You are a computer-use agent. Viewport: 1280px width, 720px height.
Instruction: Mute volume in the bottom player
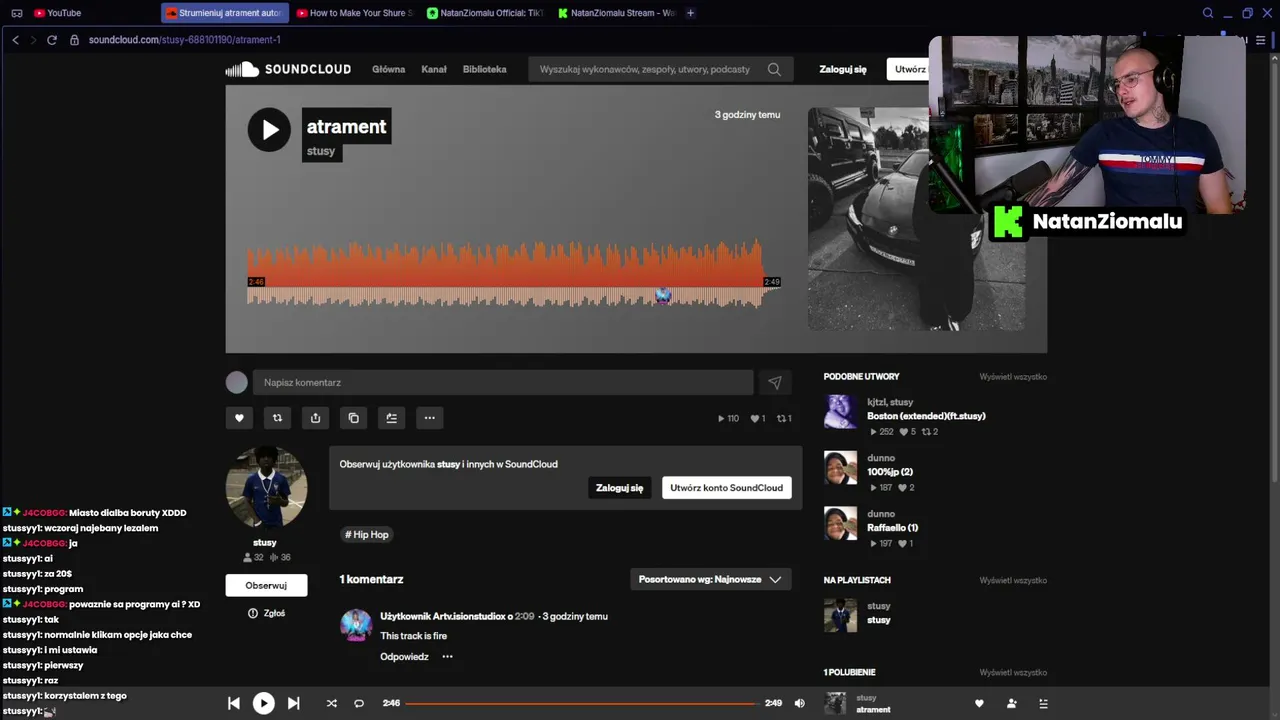click(x=799, y=703)
